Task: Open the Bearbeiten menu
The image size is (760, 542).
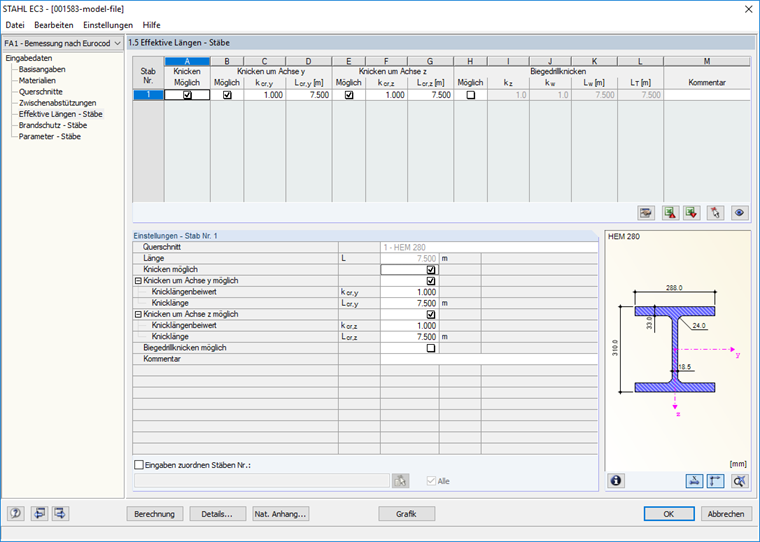Action: coord(54,25)
